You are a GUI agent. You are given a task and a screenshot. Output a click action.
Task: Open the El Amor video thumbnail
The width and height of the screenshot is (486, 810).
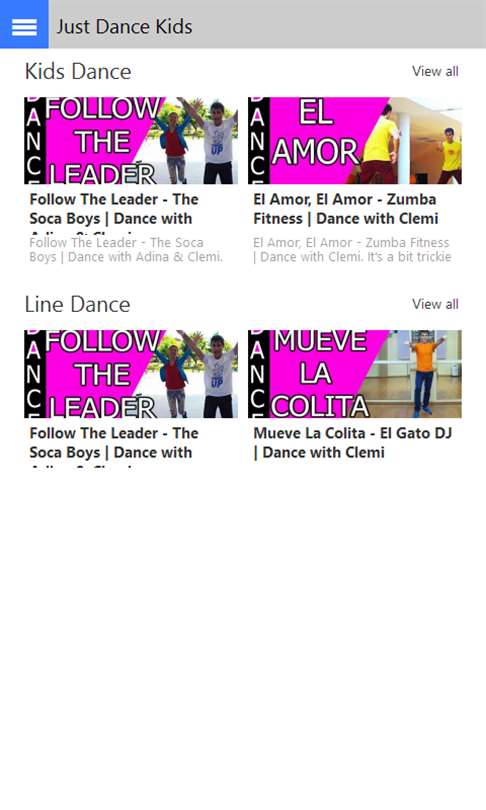coord(355,141)
